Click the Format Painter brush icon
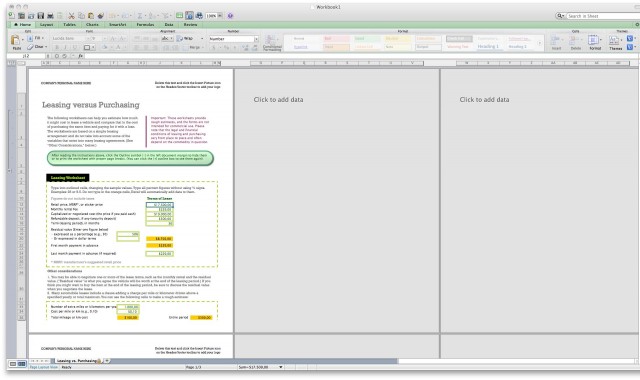640x380 pixels. [x=100, y=16]
